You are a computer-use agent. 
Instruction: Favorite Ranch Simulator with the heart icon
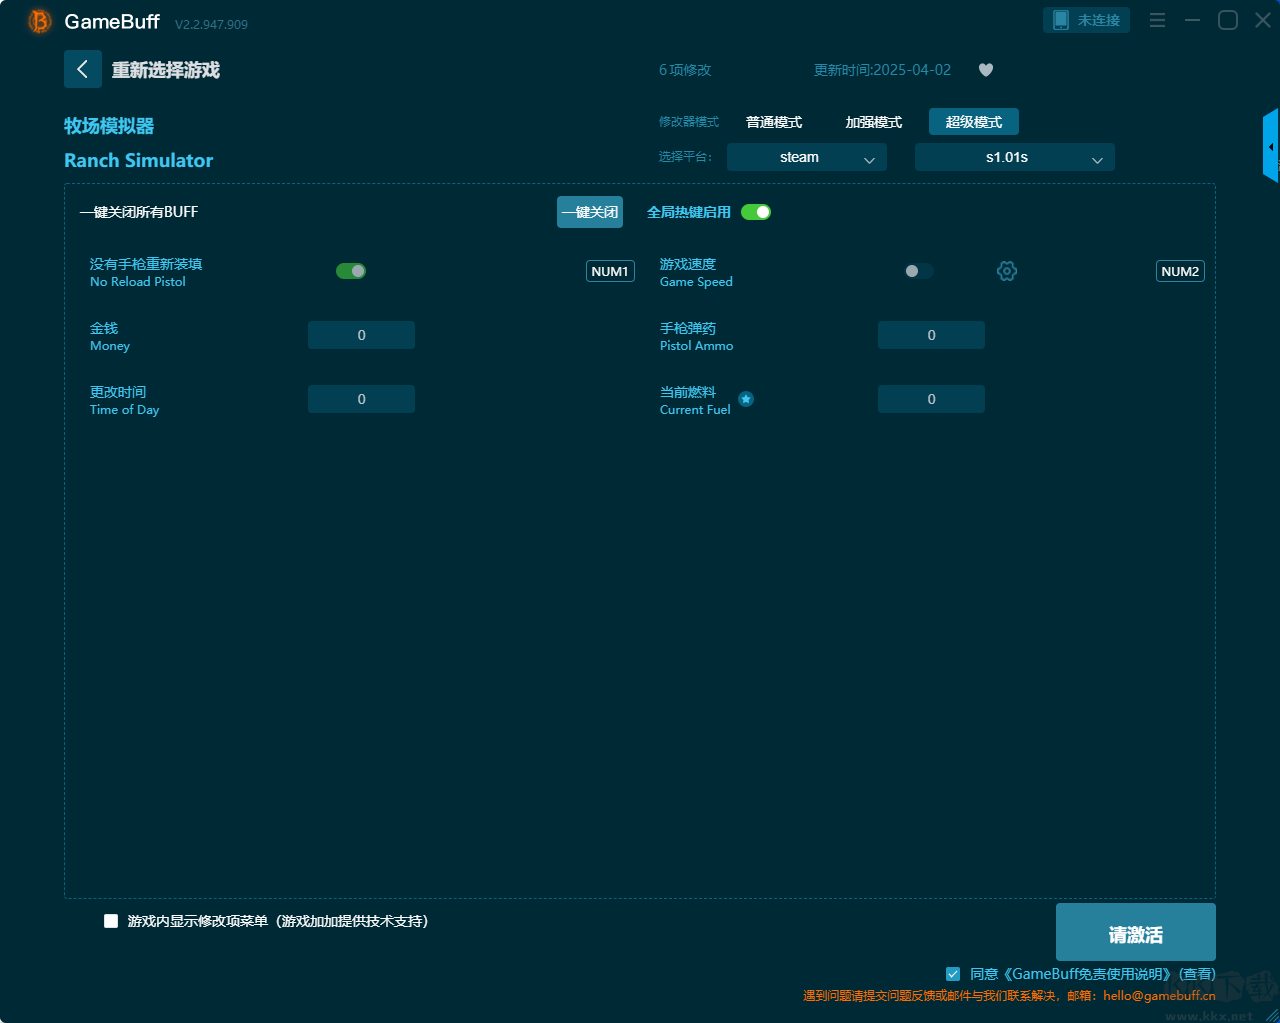click(x=985, y=70)
